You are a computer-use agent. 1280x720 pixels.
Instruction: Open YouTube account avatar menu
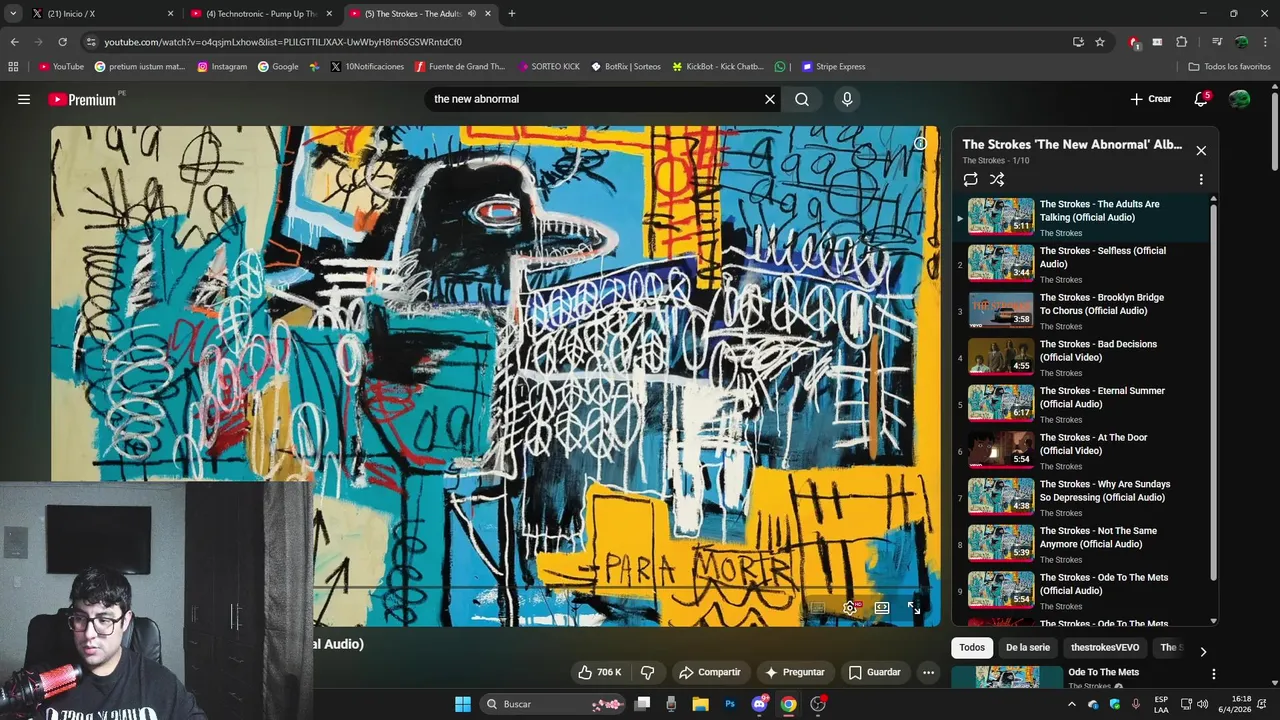coord(1240,99)
